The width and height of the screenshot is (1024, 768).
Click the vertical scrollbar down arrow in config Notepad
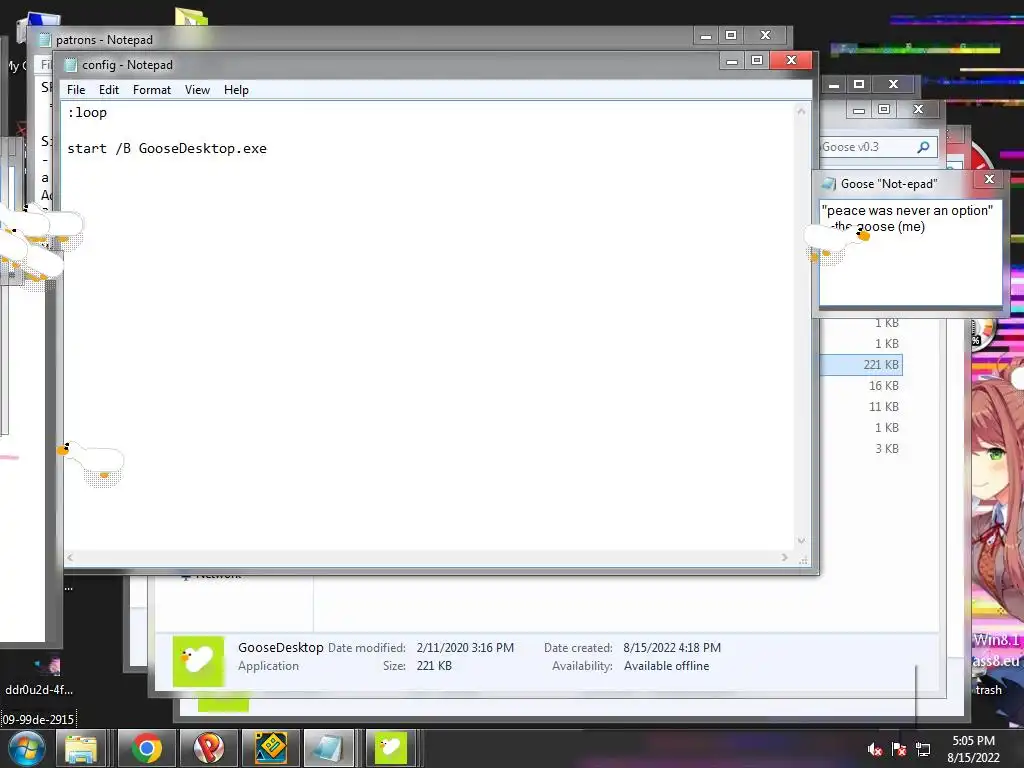[801, 541]
